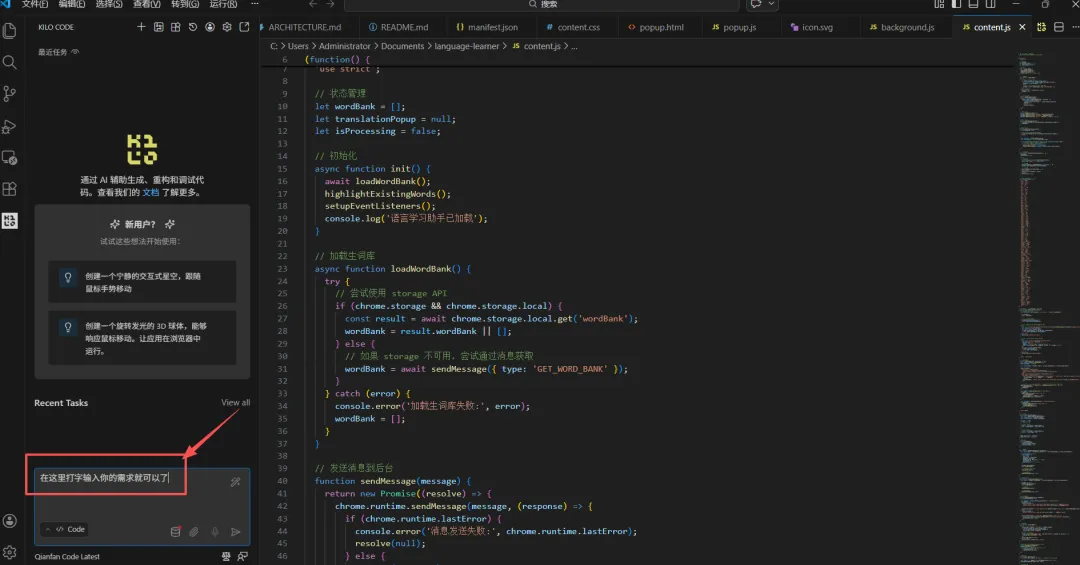Viewport: 1080px width, 565px height.
Task: Click the codebase indexing database icon
Action: click(176, 531)
